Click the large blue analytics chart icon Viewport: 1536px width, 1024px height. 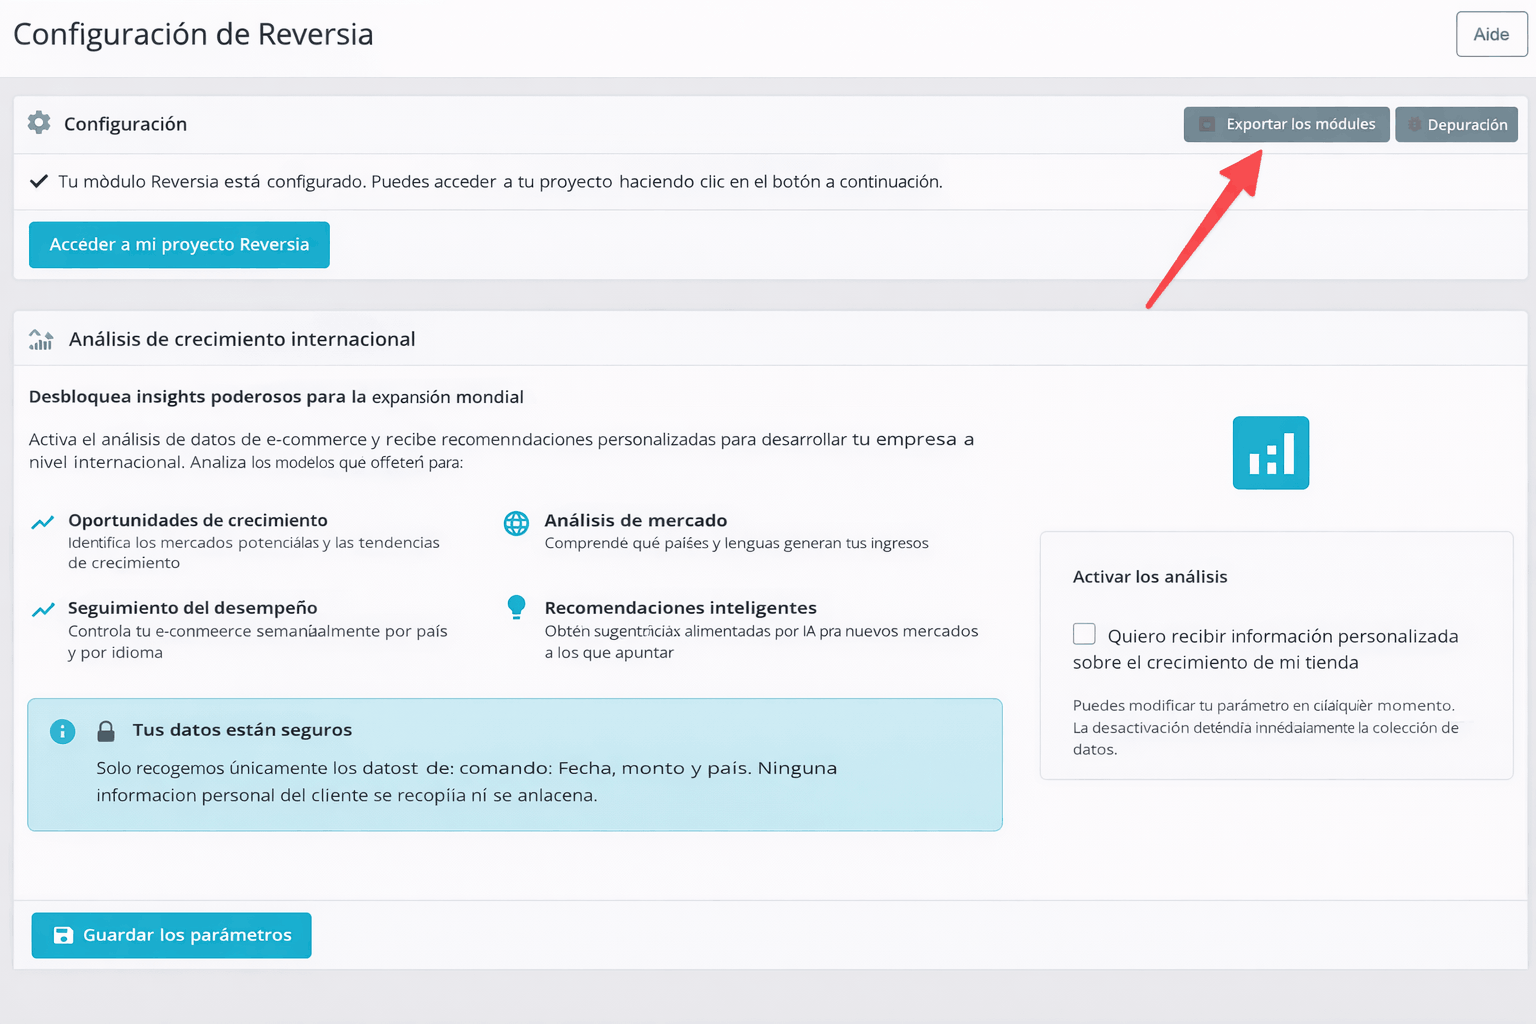[1270, 453]
